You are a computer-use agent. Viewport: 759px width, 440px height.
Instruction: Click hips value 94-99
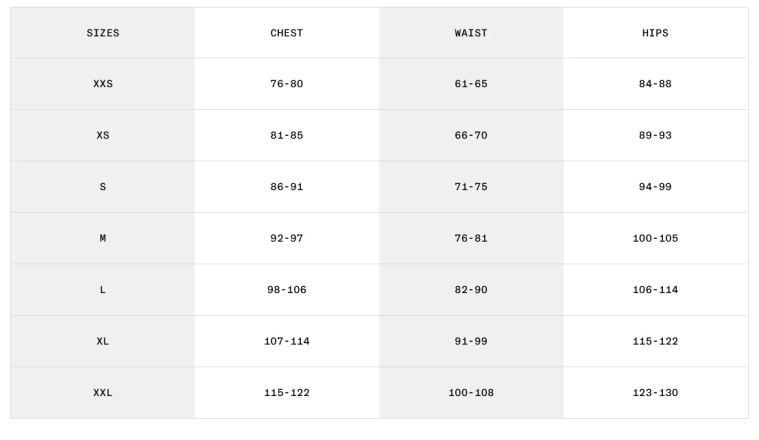pos(655,187)
